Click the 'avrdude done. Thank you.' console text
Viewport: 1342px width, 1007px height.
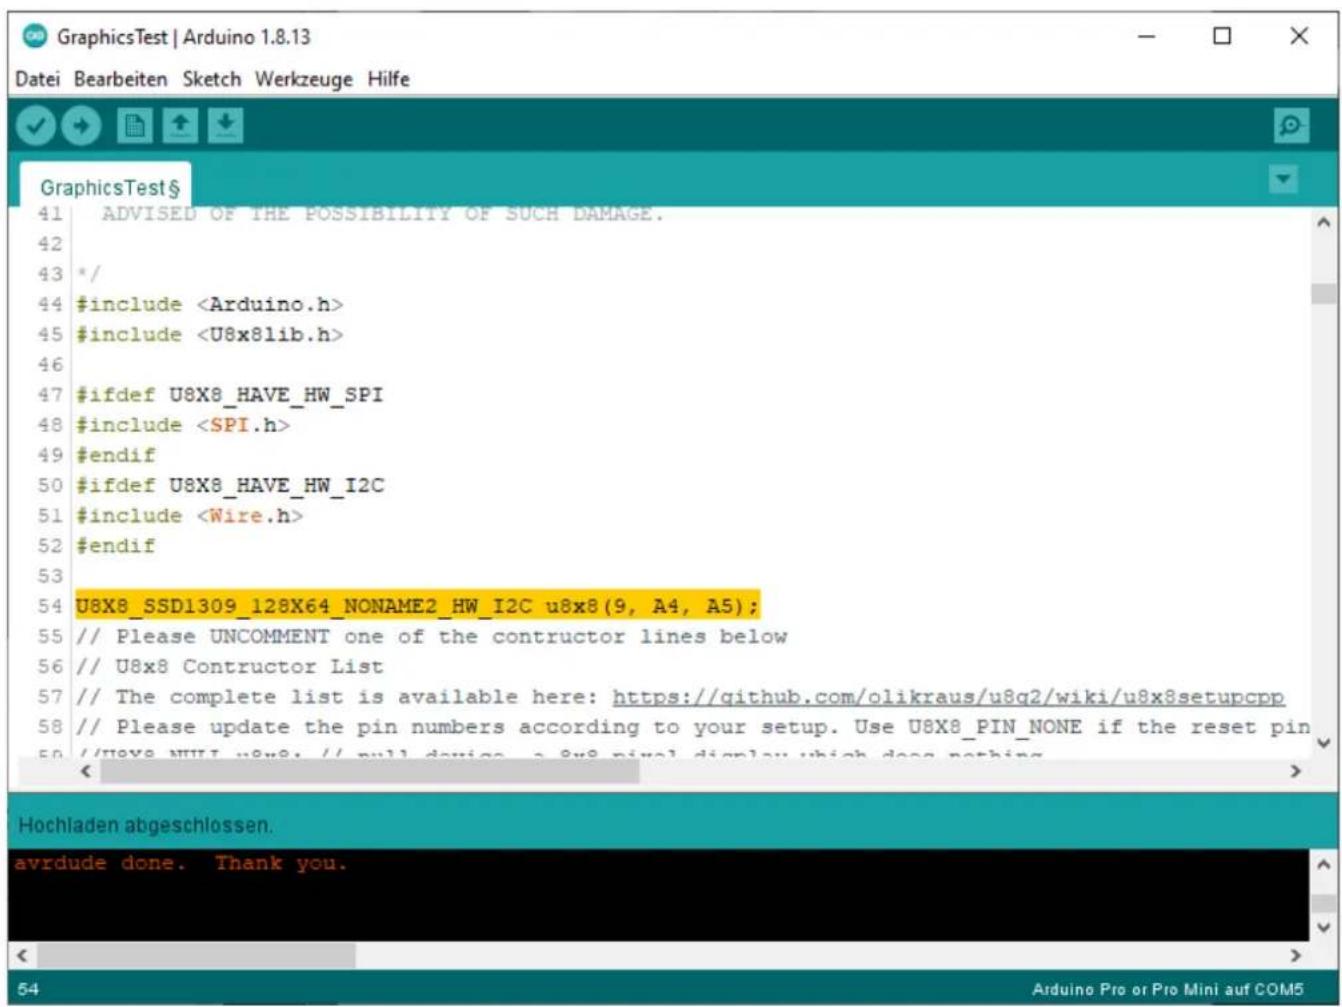coord(181,863)
